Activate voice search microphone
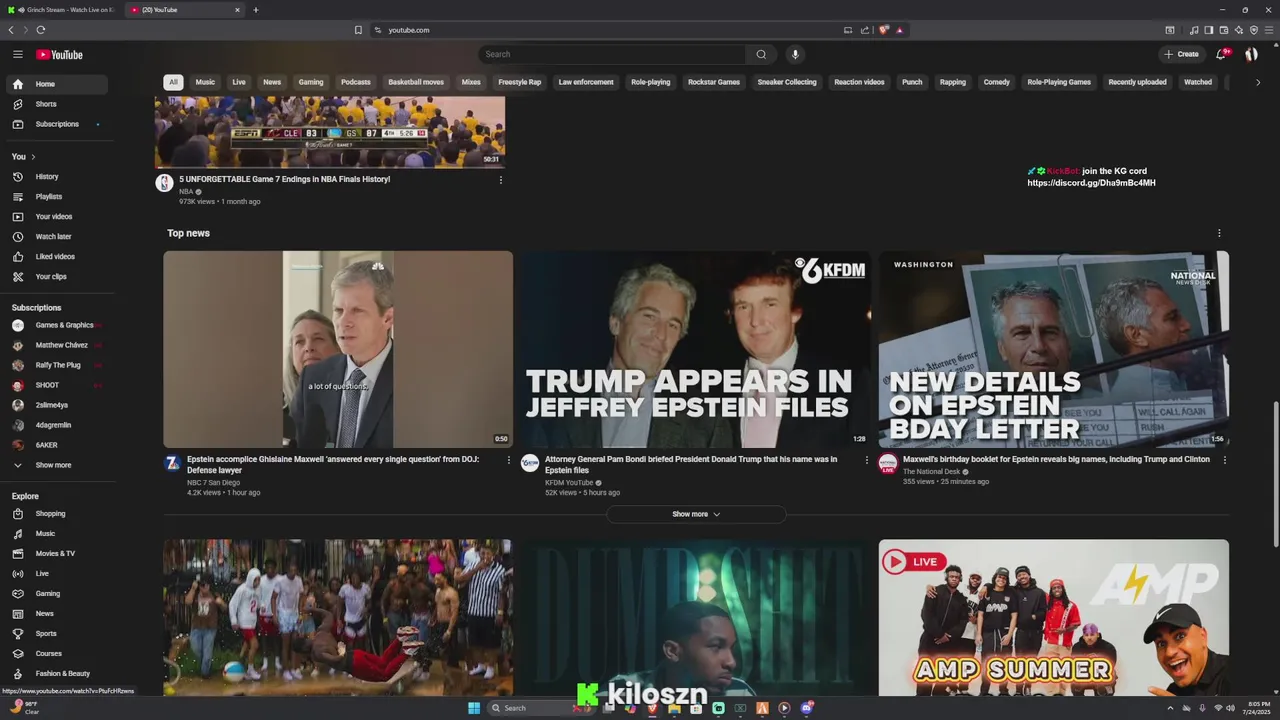Screen dimensions: 1280x720 [x=795, y=54]
